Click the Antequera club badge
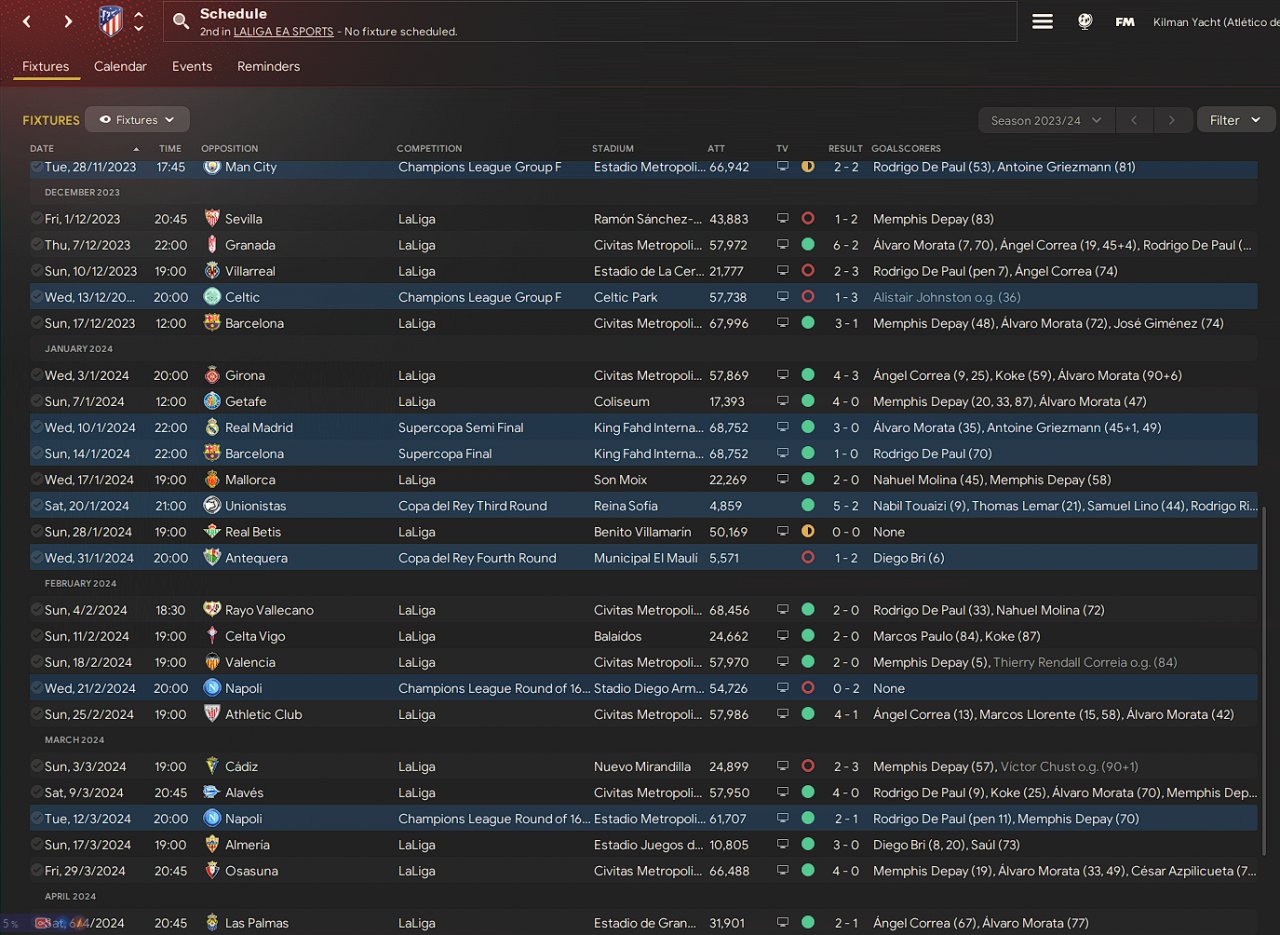The width and height of the screenshot is (1280, 935). (x=212, y=558)
